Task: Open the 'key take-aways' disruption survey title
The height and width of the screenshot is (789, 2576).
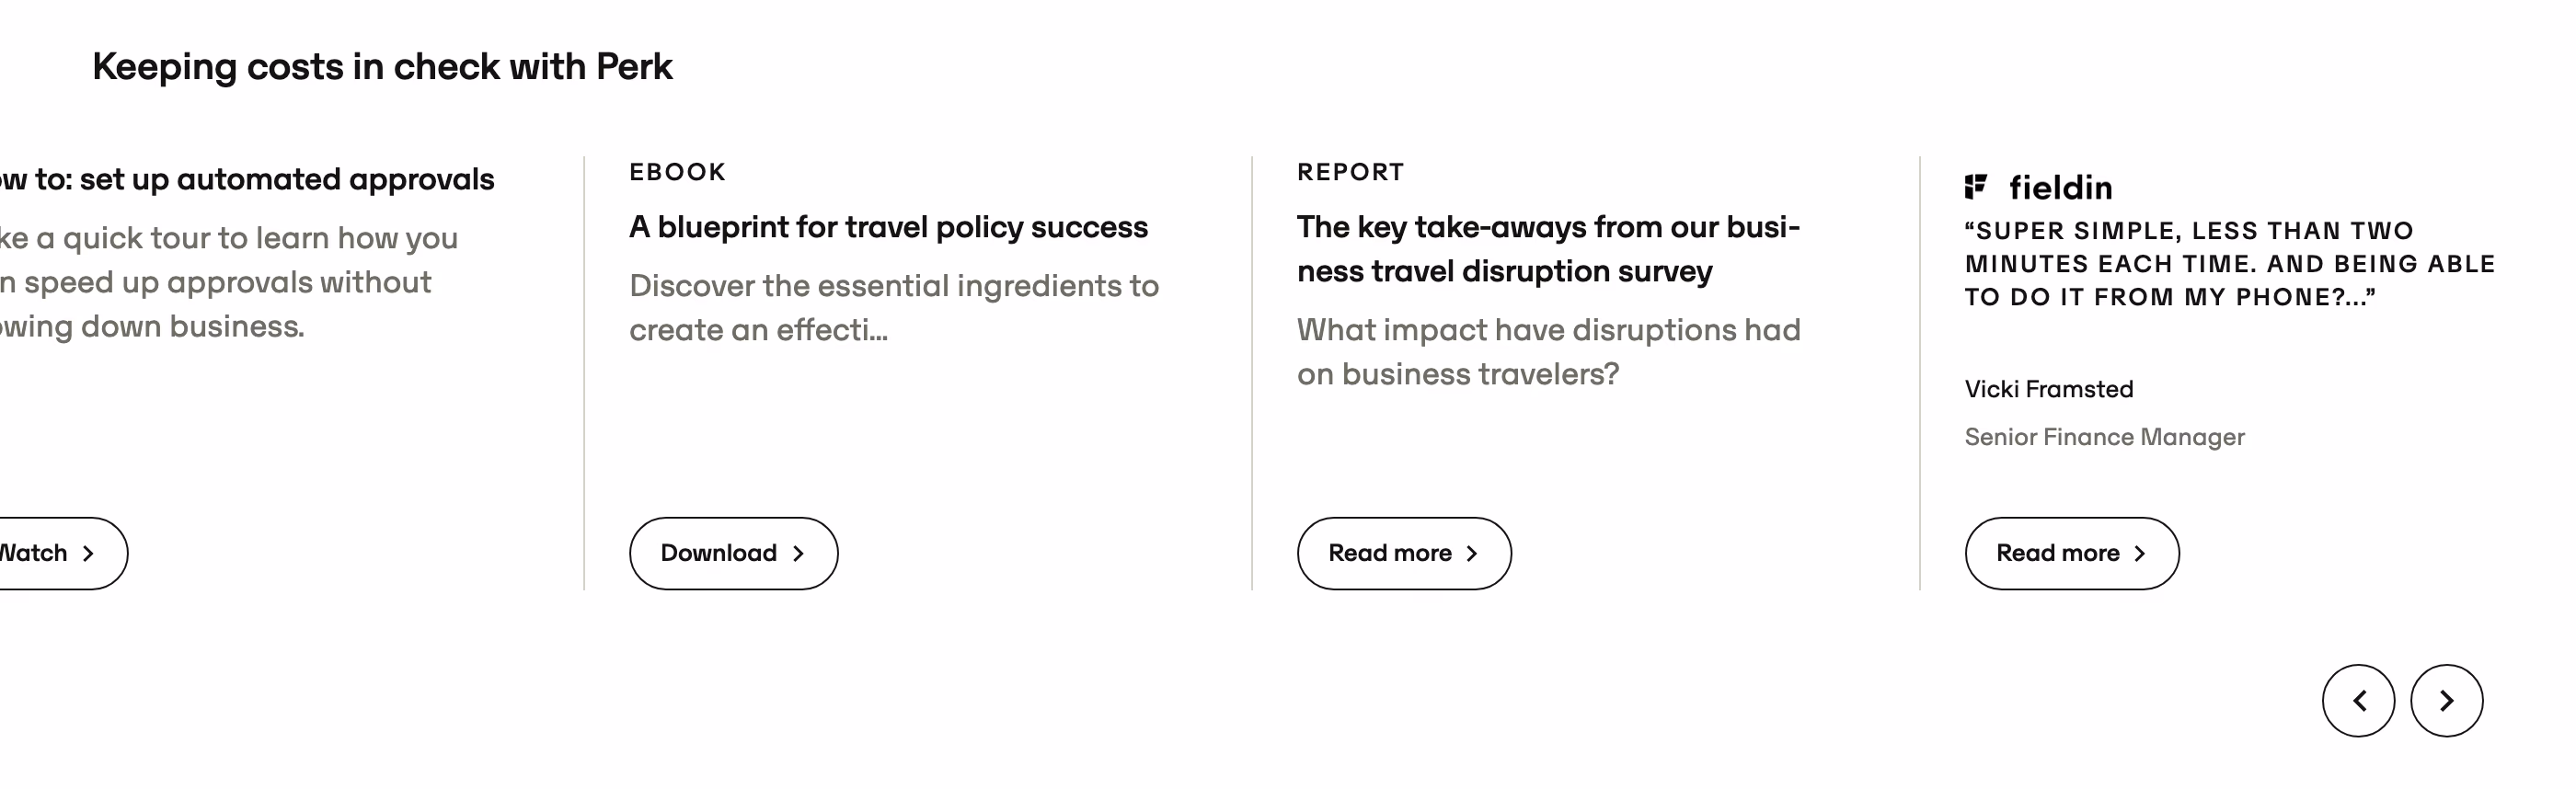Action: point(1548,249)
